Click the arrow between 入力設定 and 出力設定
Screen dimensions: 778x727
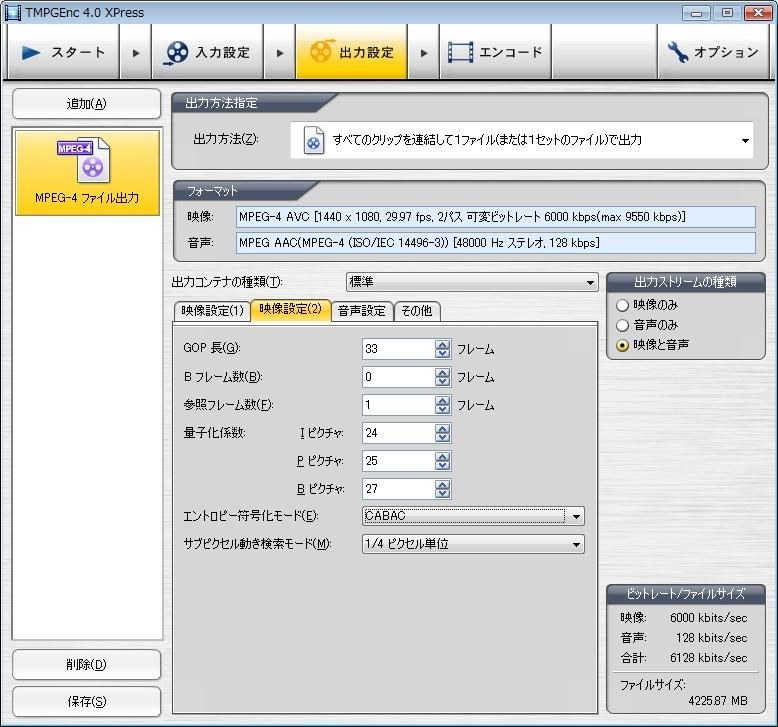(280, 53)
